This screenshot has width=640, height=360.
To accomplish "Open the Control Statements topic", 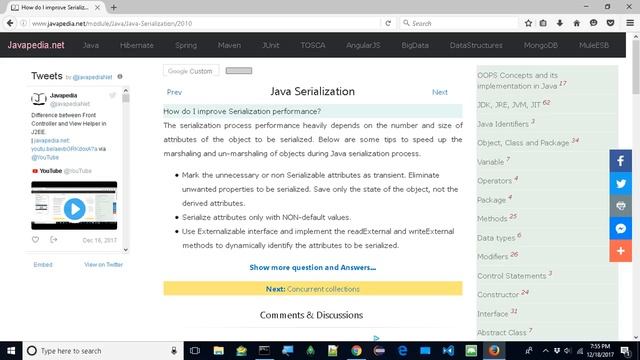I will (511, 276).
